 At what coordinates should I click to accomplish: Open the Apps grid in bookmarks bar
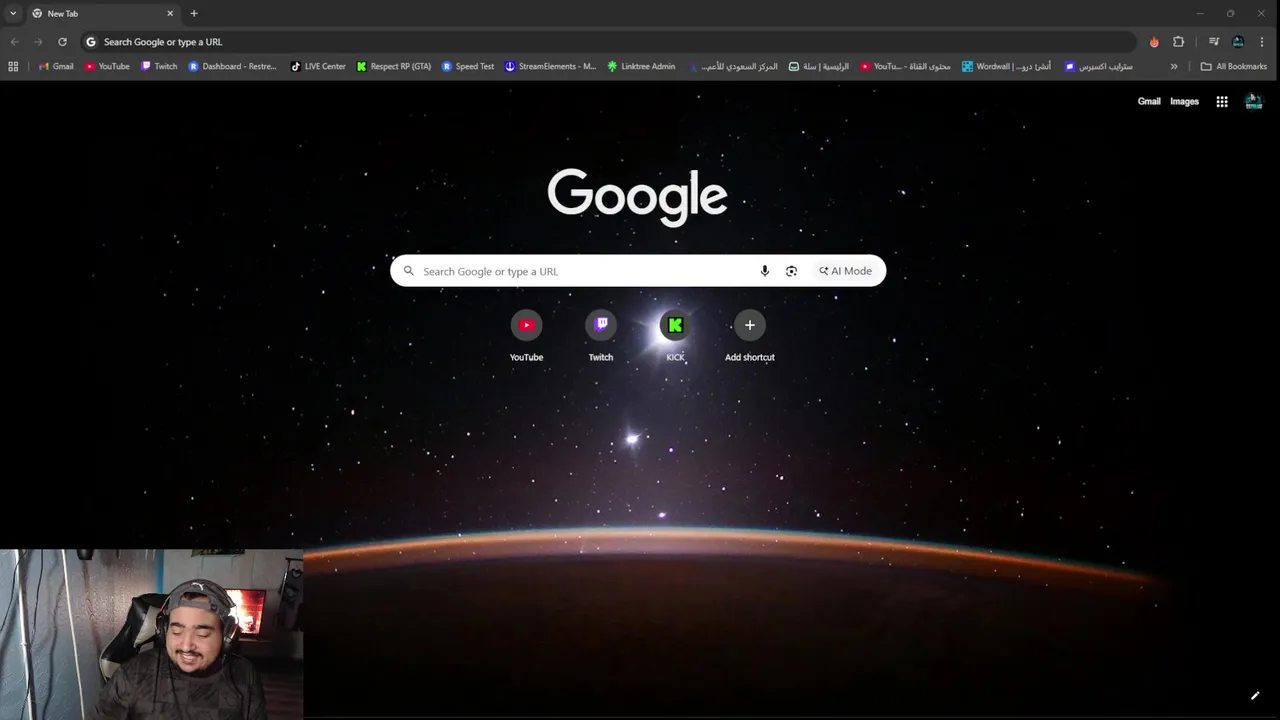[13, 66]
